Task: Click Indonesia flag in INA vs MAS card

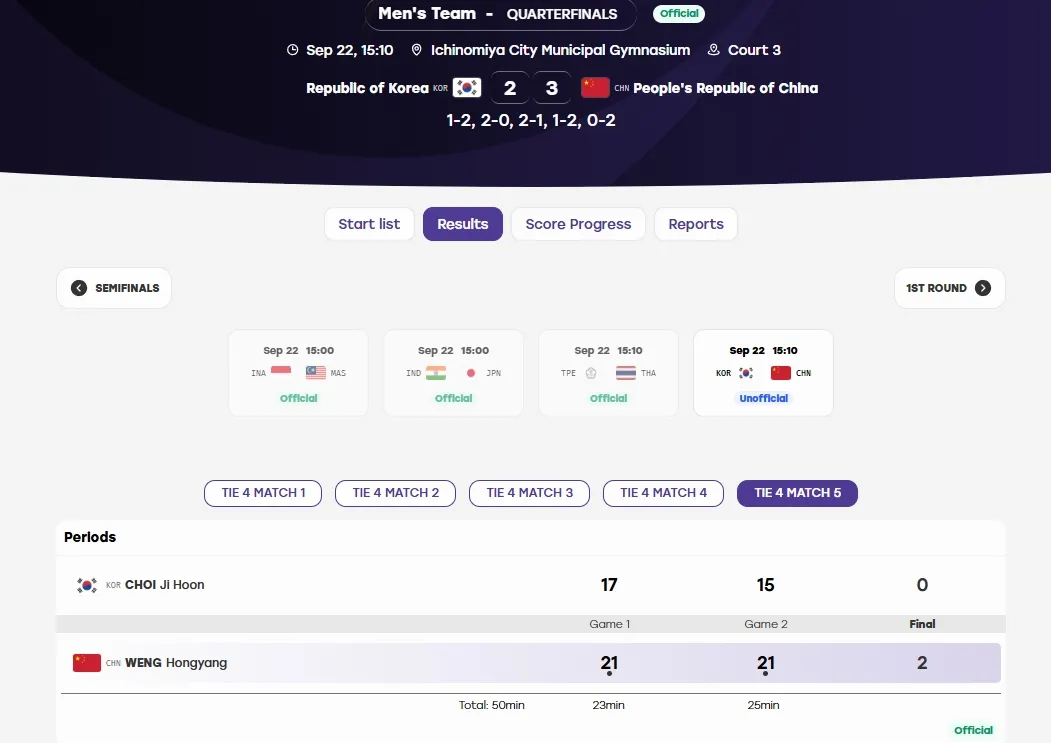Action: click(281, 373)
